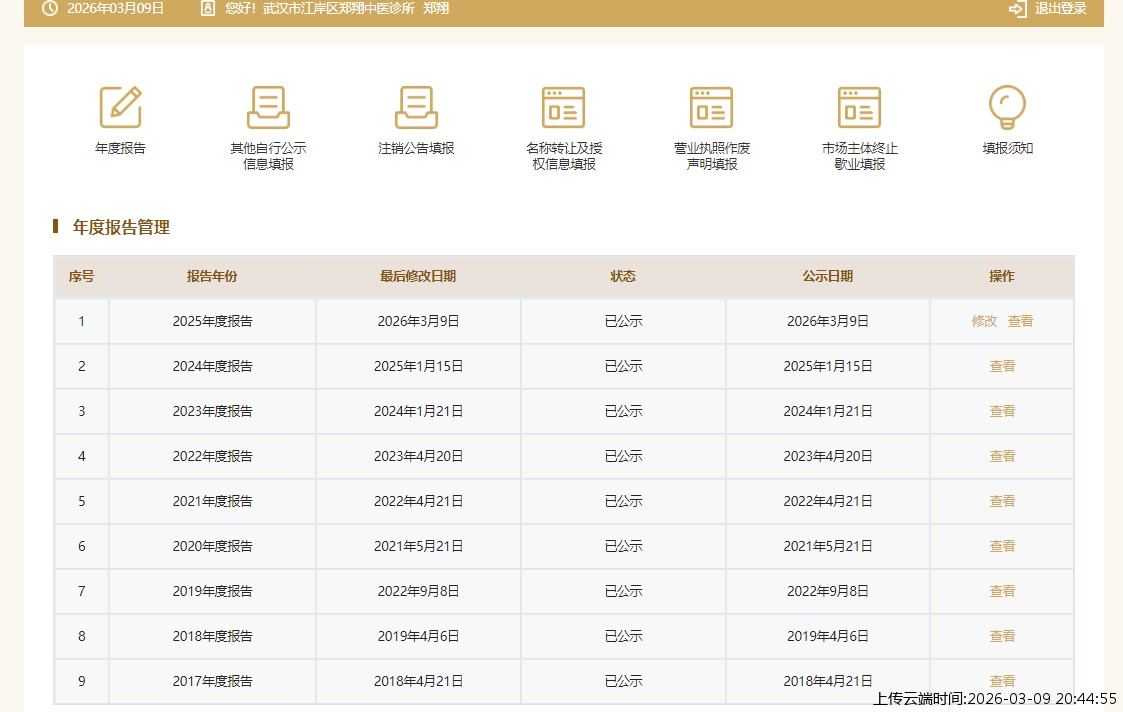Click the 退出登录 text link

(x=1060, y=9)
